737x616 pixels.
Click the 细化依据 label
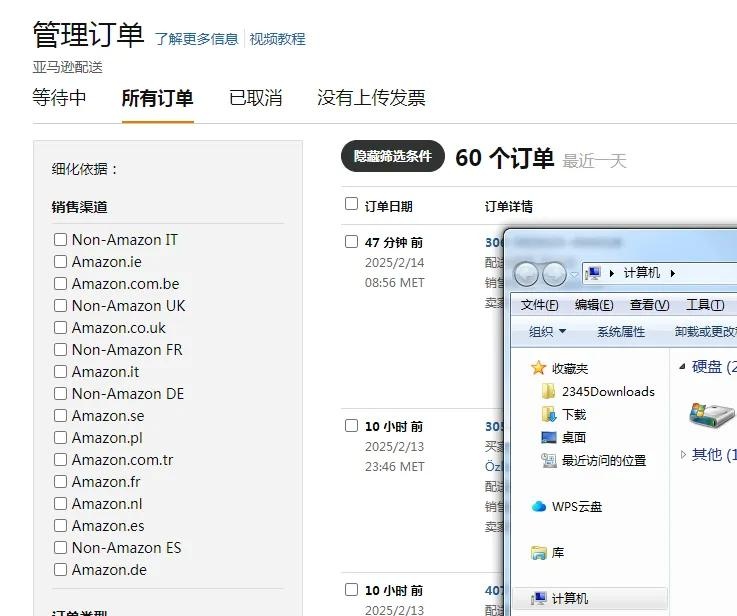pyautogui.click(x=84, y=169)
